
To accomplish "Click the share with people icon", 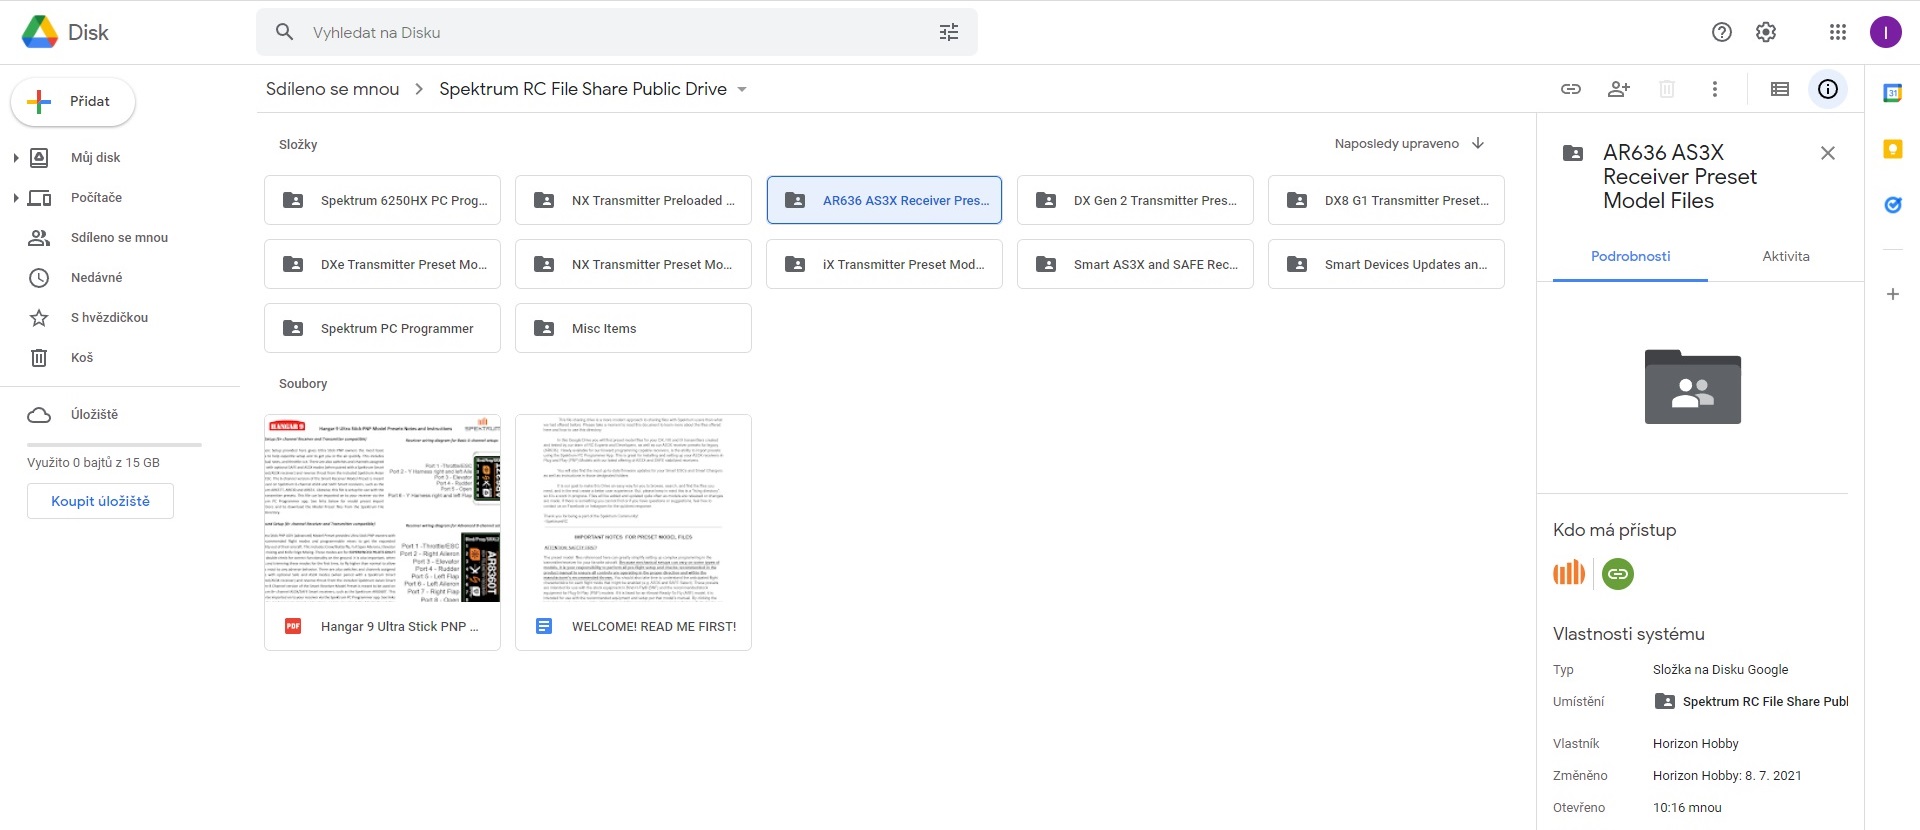I will coord(1619,89).
